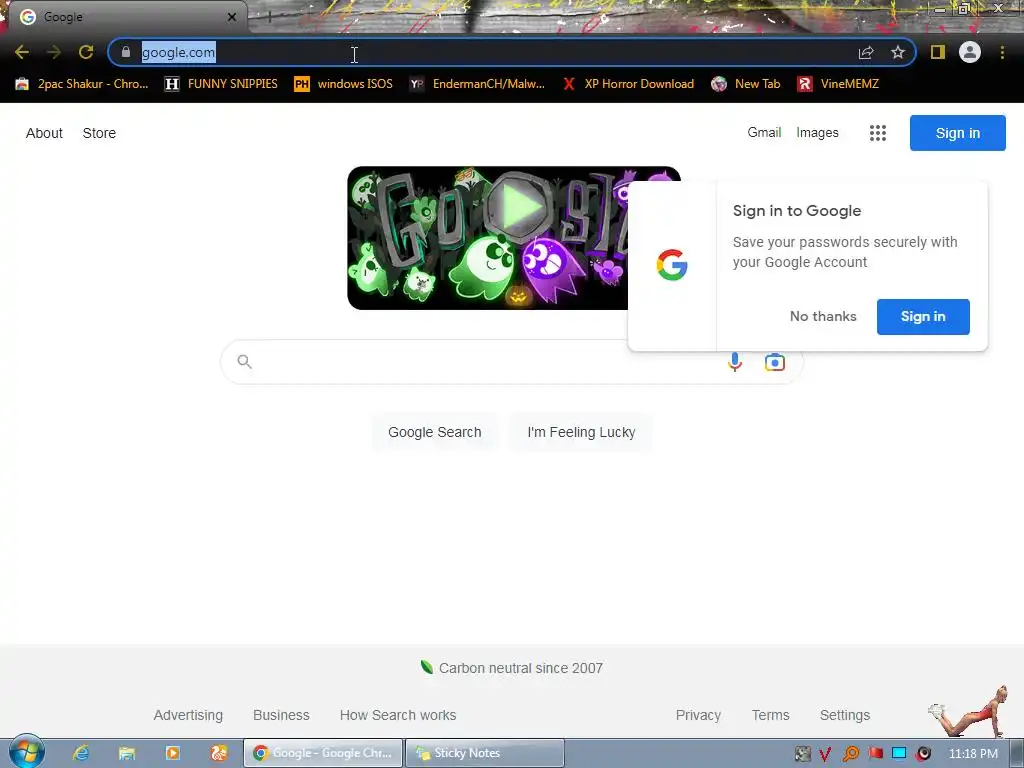The height and width of the screenshot is (768, 1024).
Task: Click the red flag tray icon
Action: tap(876, 754)
